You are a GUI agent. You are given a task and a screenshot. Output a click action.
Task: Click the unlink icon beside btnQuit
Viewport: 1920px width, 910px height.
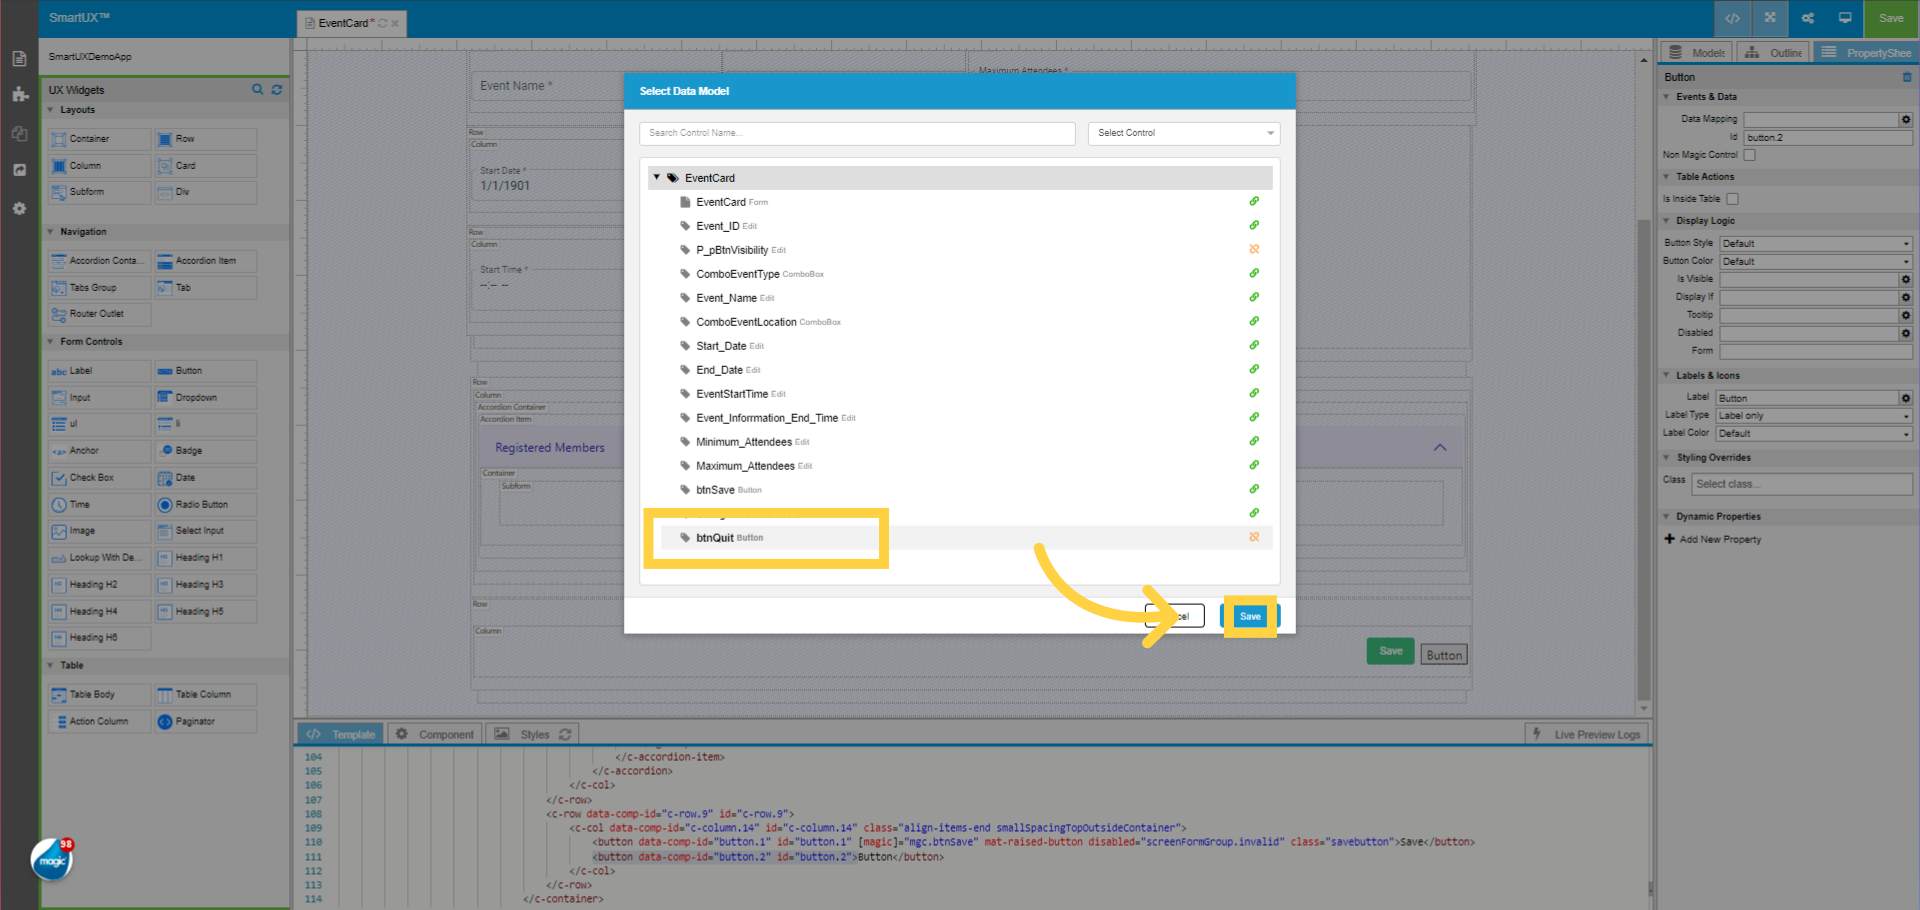tap(1254, 537)
